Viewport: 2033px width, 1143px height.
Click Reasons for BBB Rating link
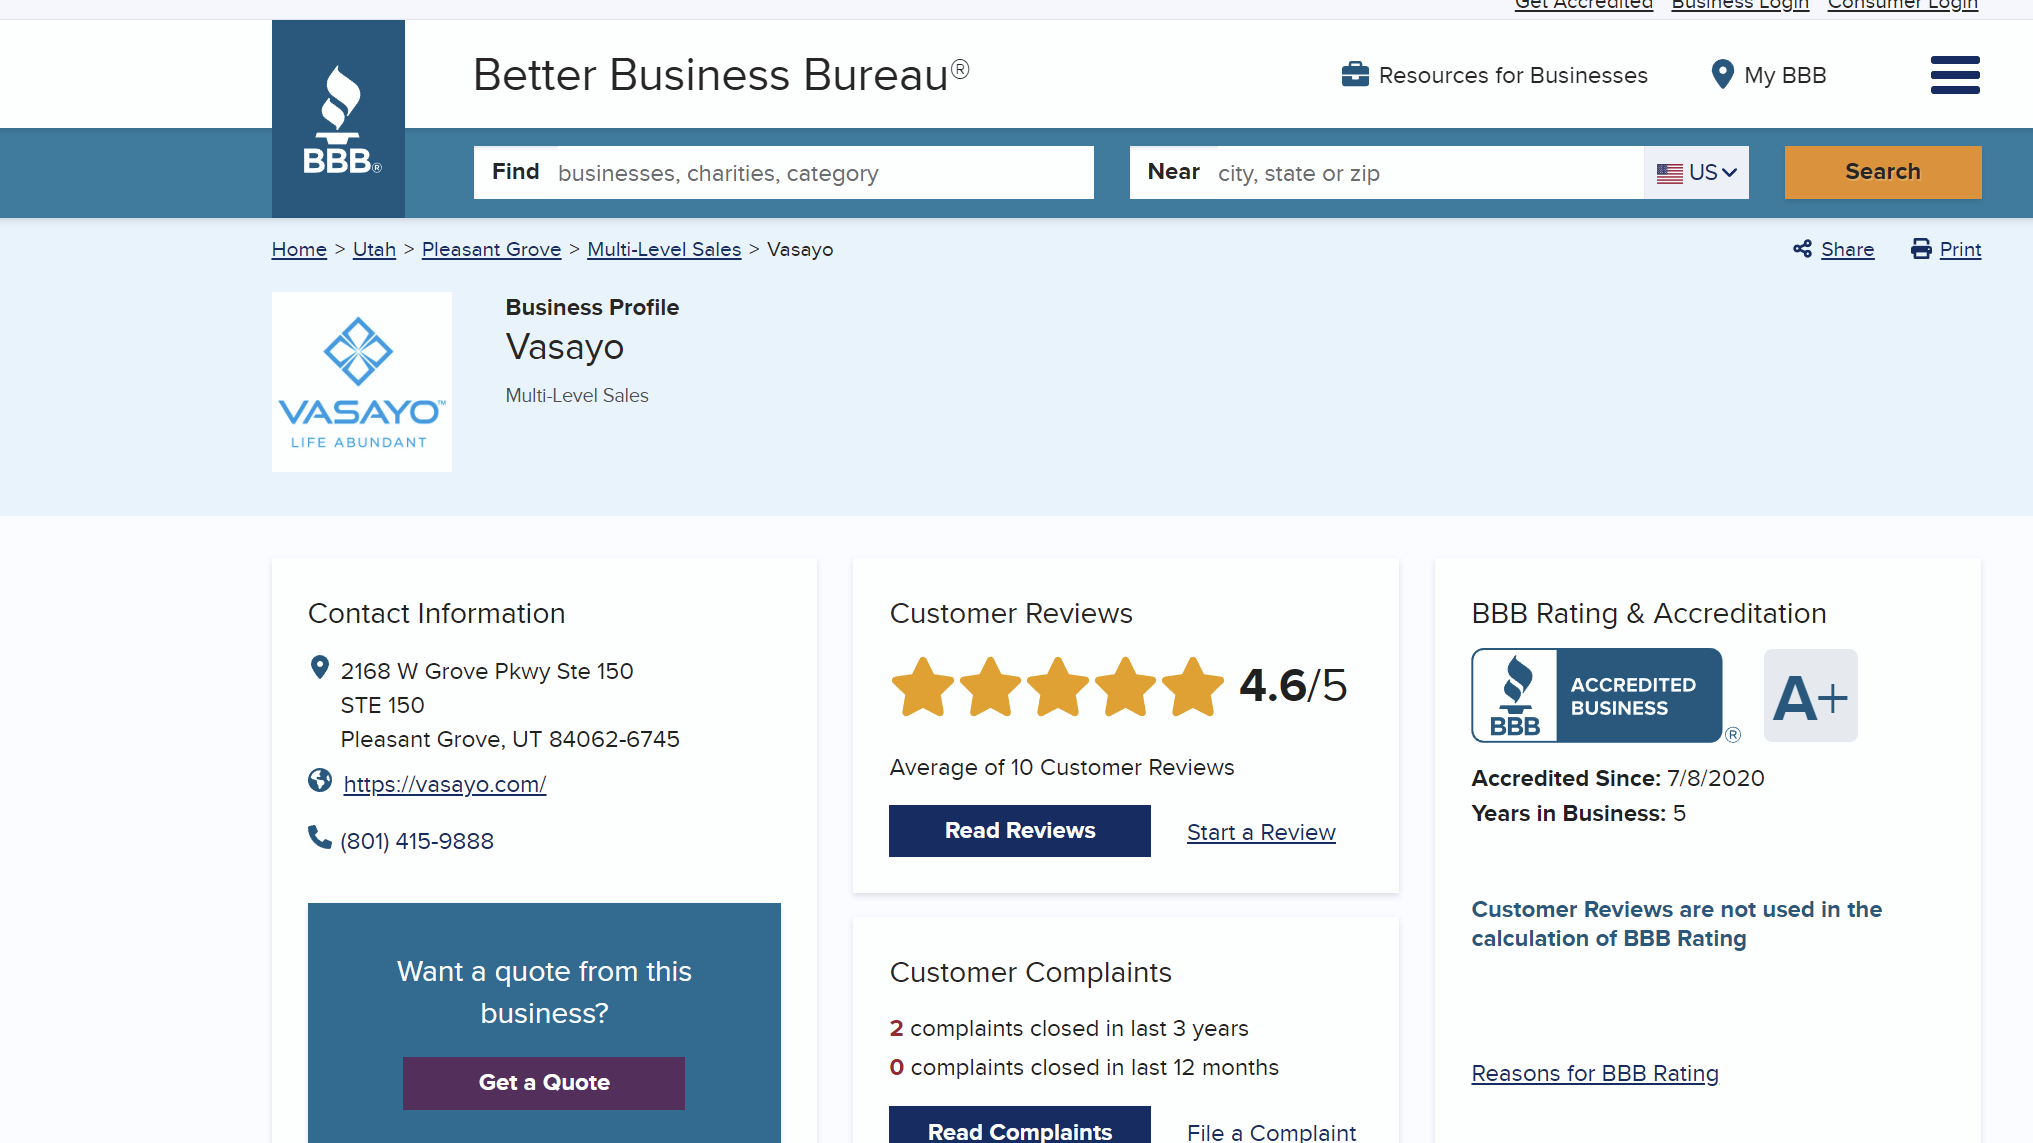click(x=1595, y=1073)
